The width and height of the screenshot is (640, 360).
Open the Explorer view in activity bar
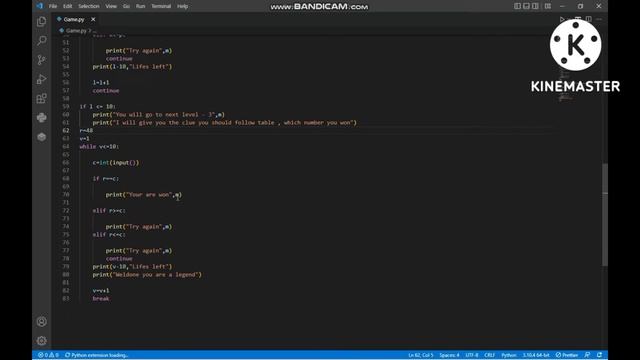pos(42,21)
